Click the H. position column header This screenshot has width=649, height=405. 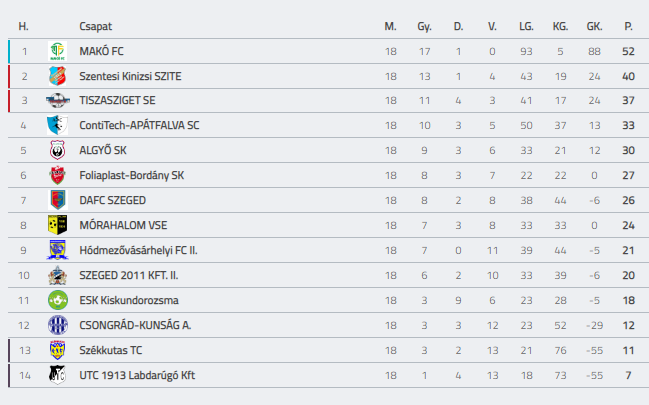pos(24,27)
